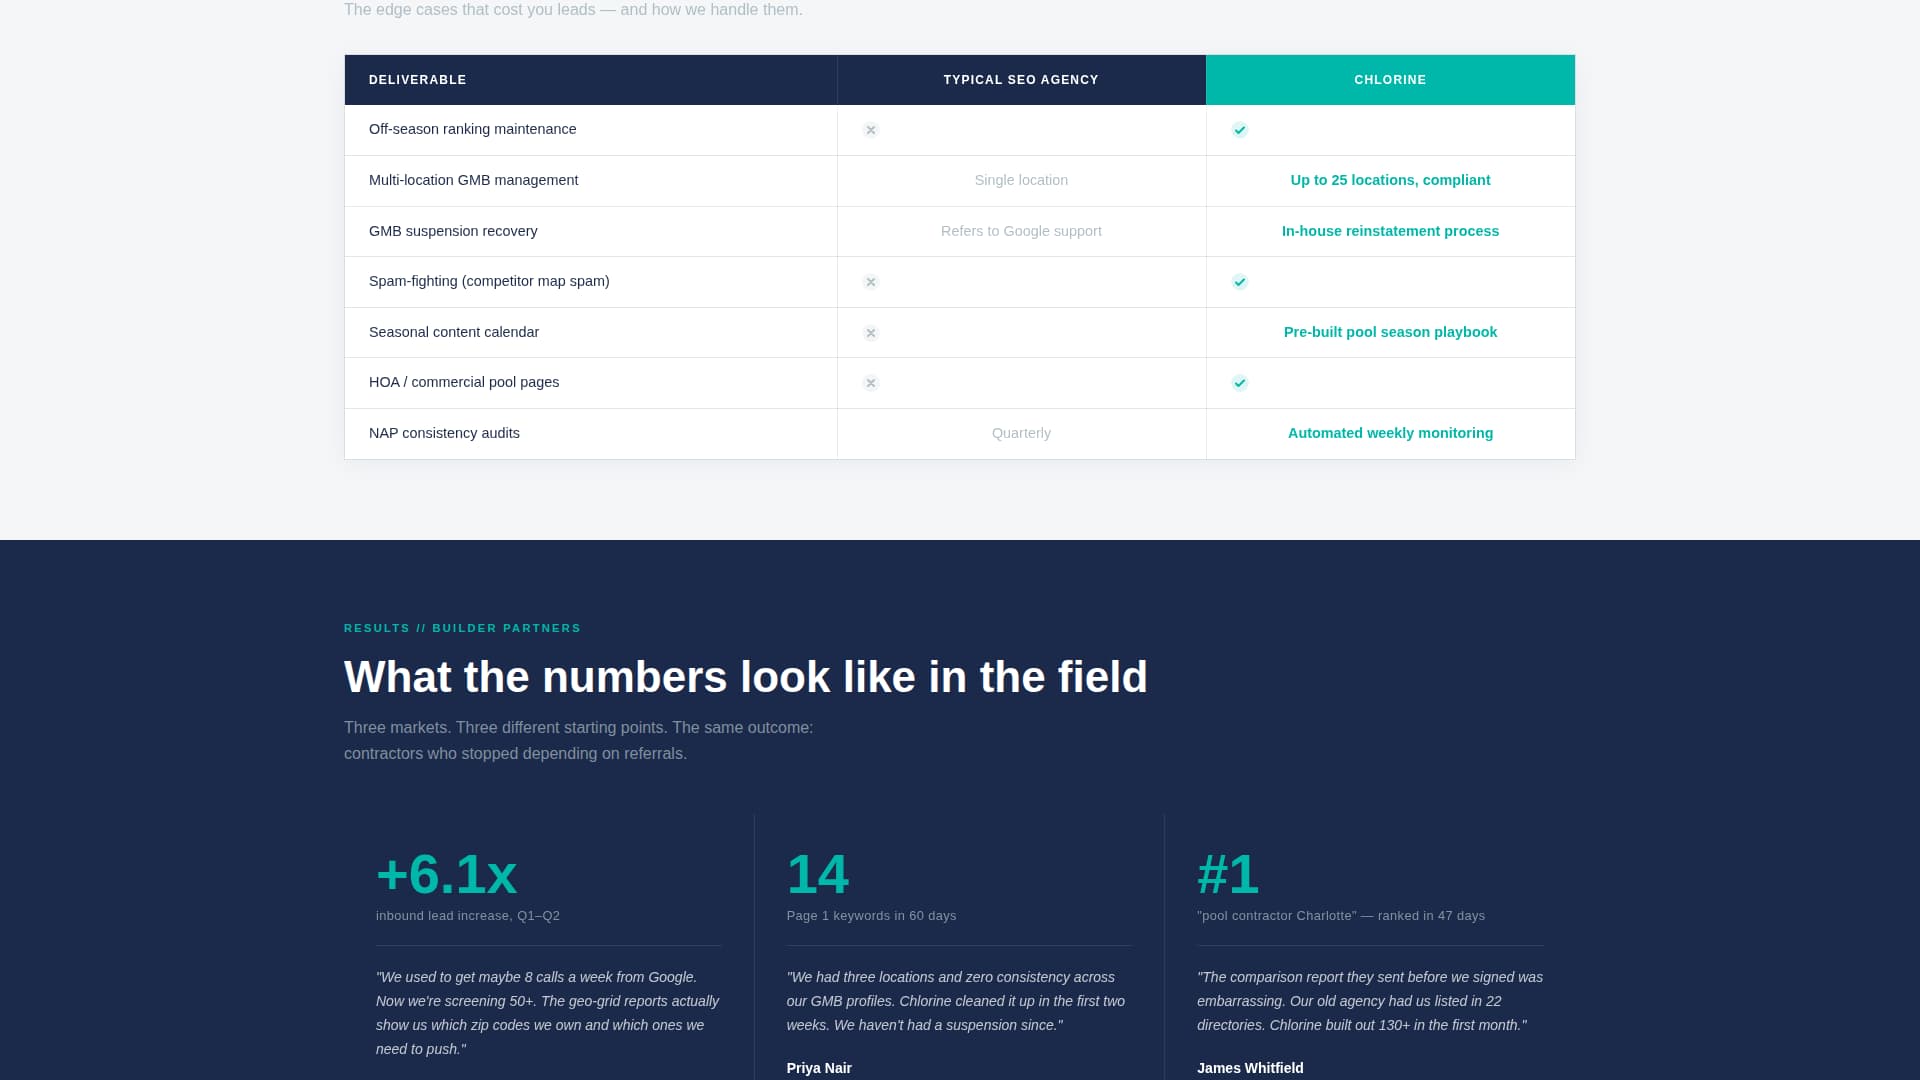This screenshot has height=1080, width=1920.
Task: Click the 'three locations and zero consistency' testimonial
Action: pos(957,1001)
